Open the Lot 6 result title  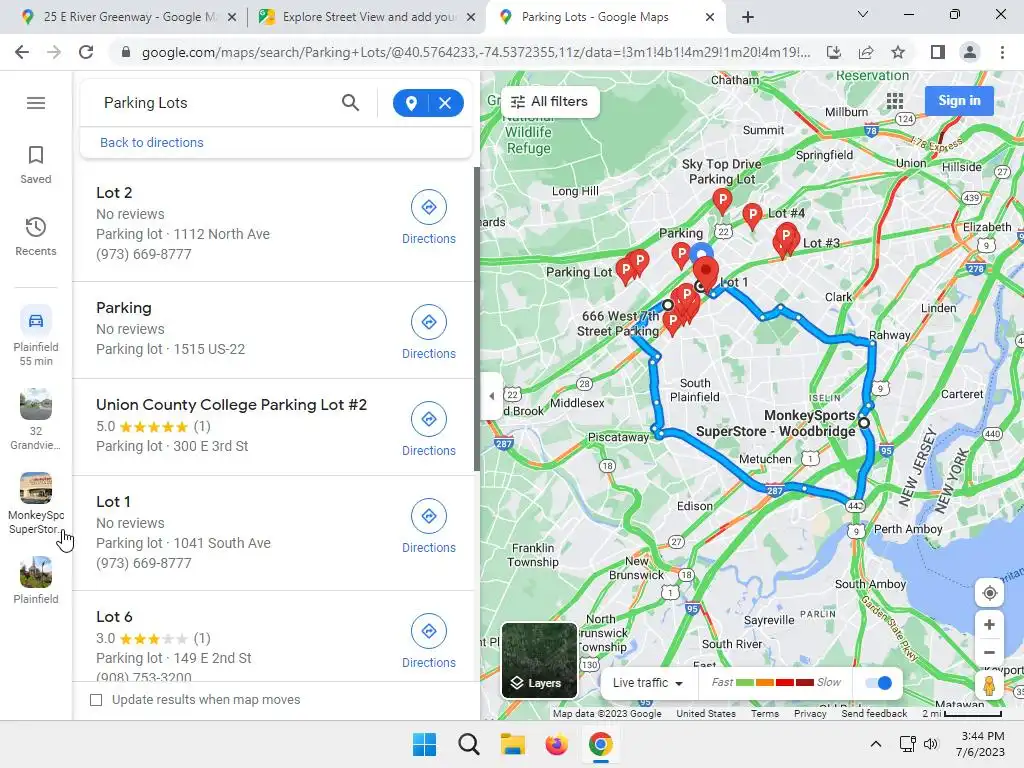click(114, 617)
